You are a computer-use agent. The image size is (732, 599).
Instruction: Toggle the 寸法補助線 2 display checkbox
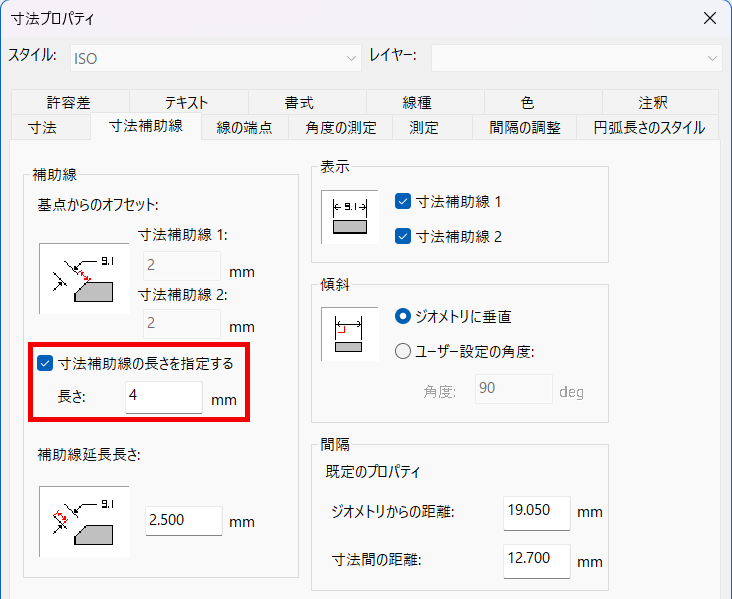(x=403, y=237)
